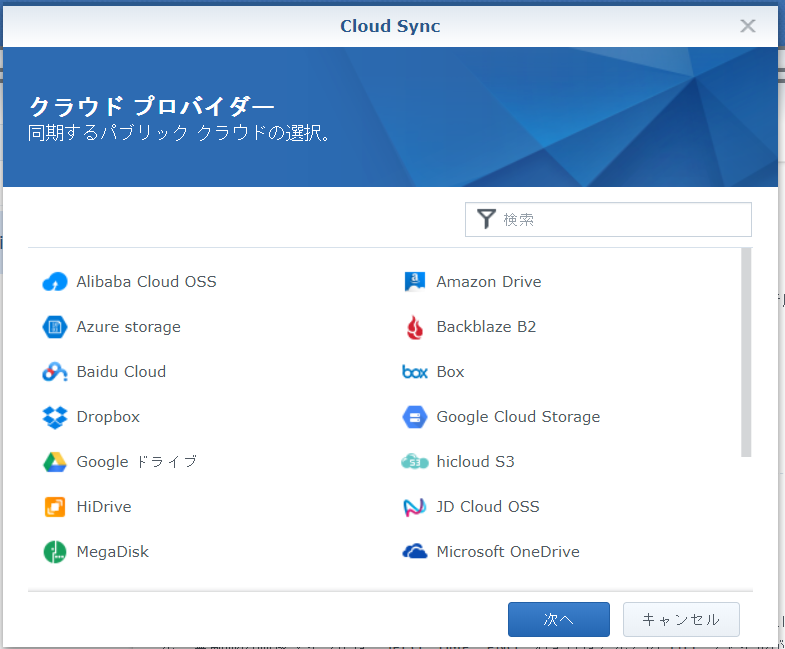785x649 pixels.
Task: Select the Baidu Cloud label
Action: (x=121, y=372)
